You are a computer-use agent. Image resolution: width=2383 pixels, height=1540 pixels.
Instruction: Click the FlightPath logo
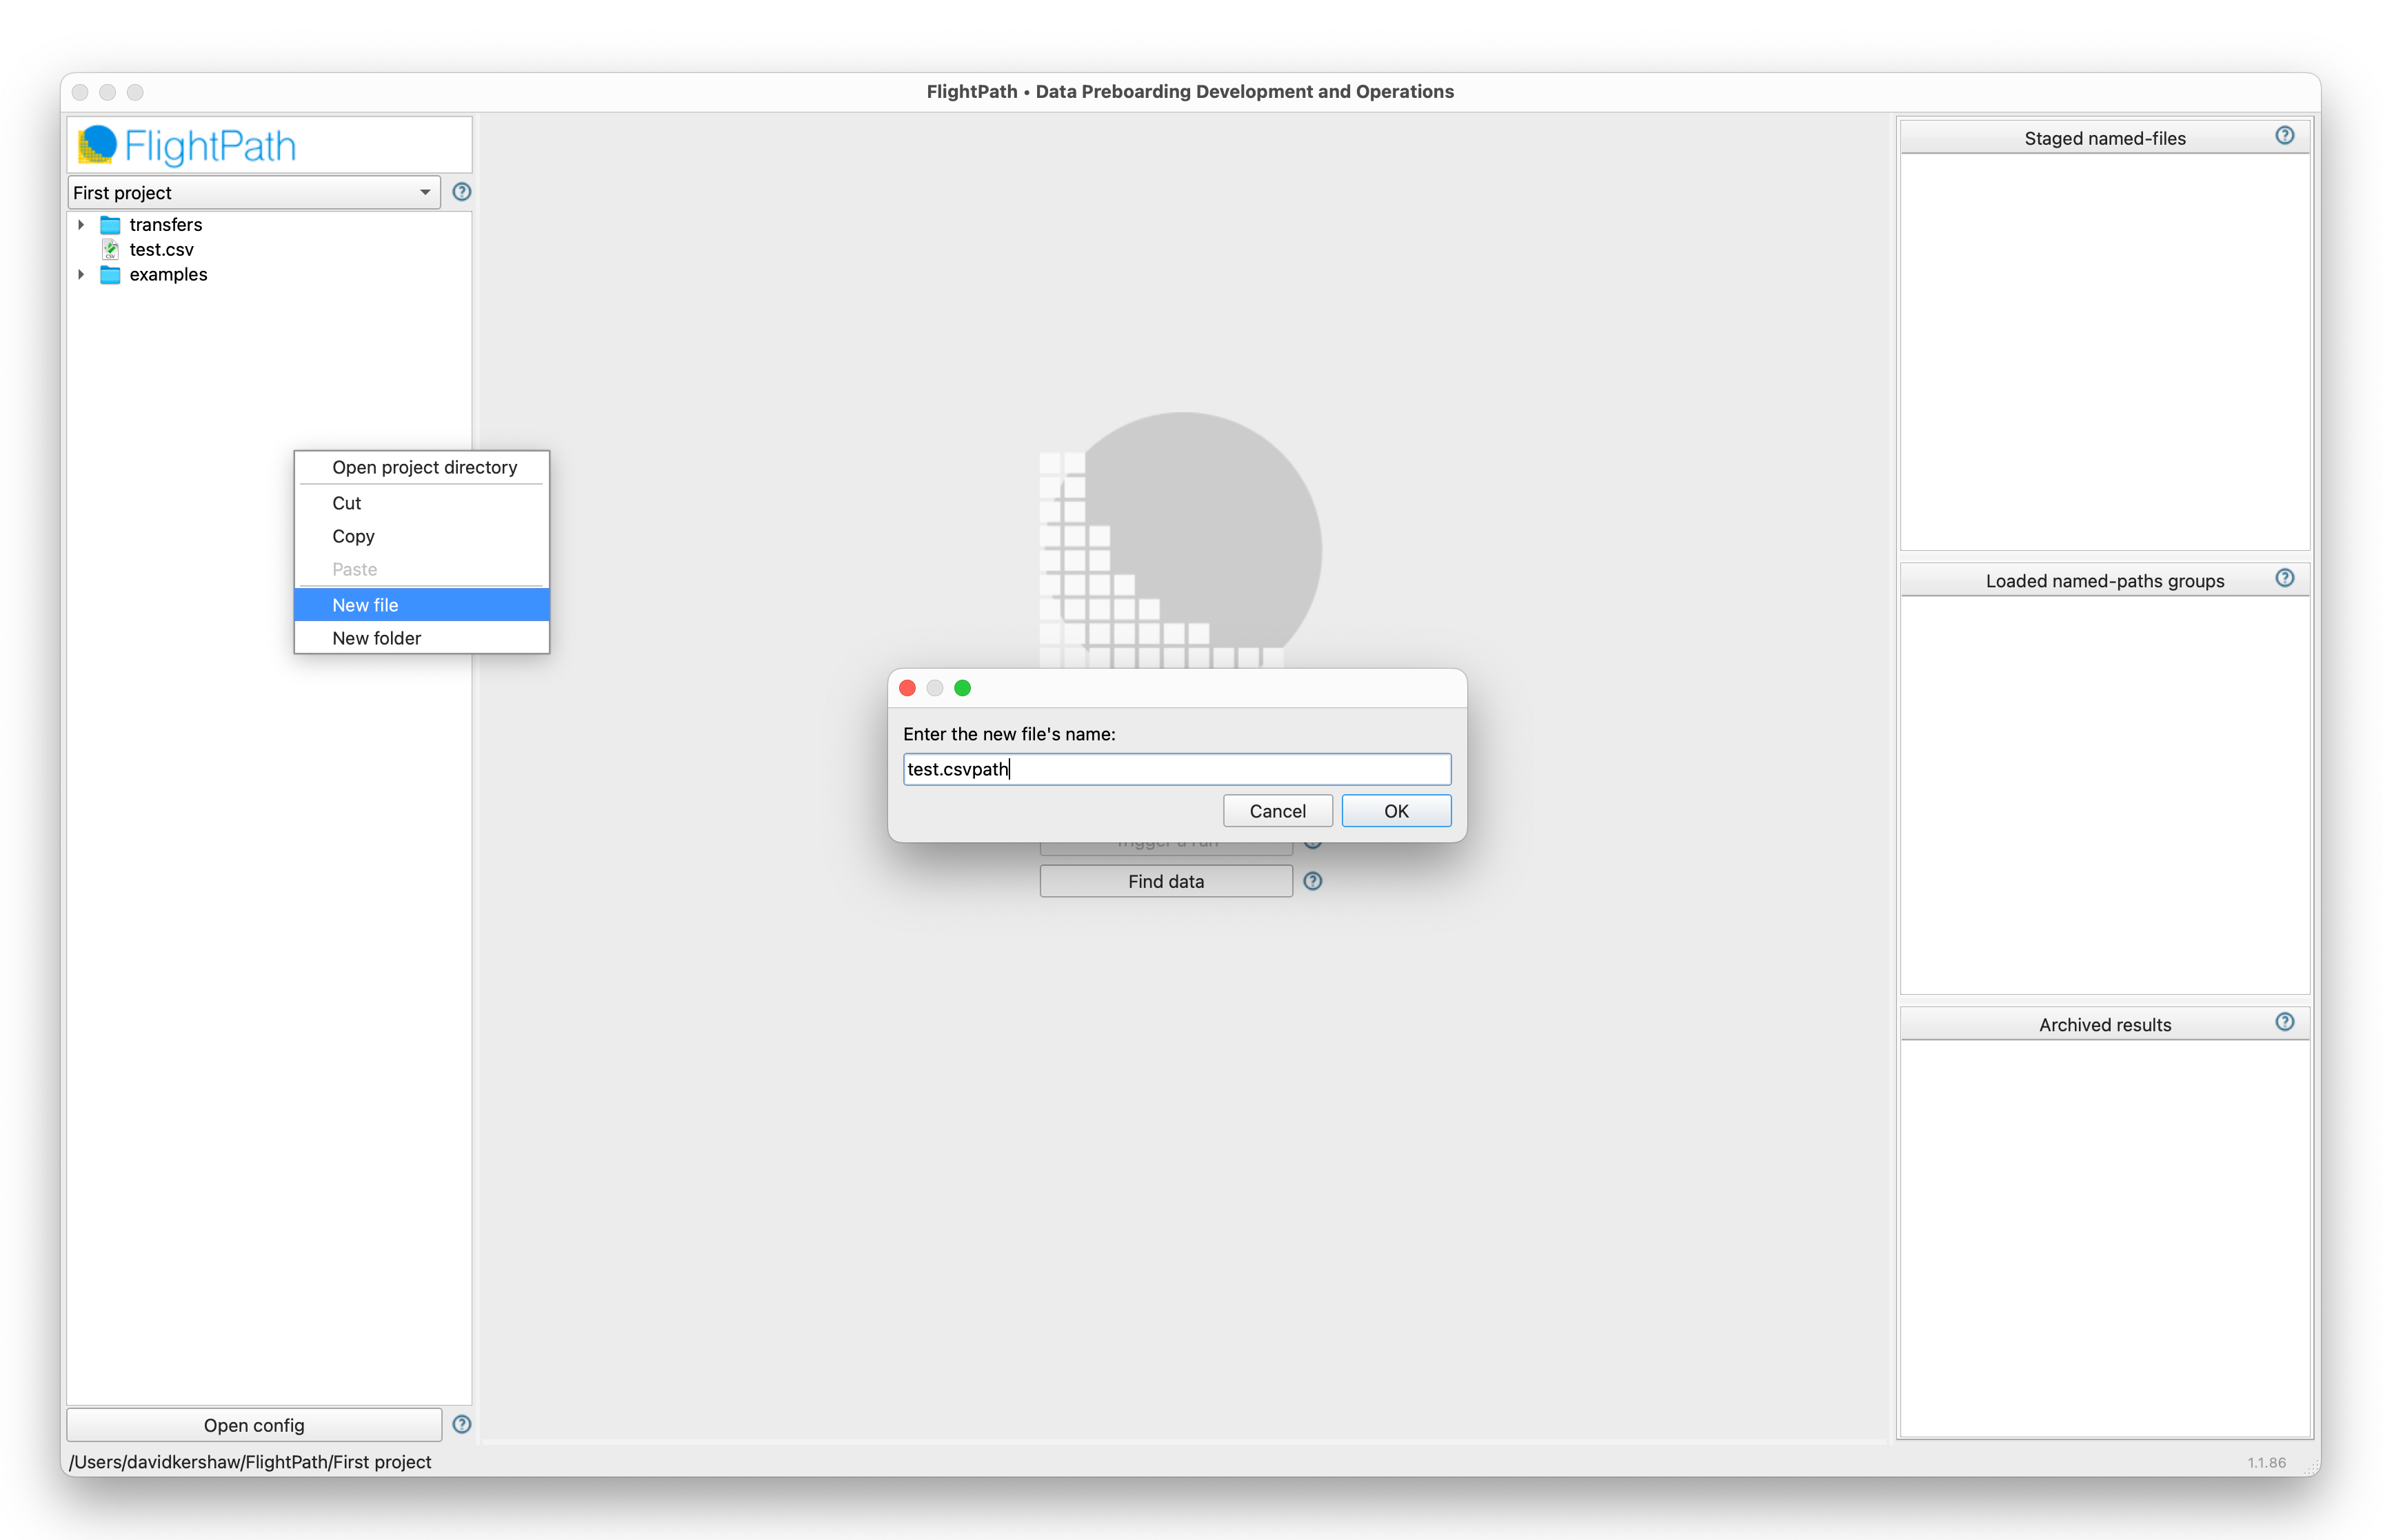tap(188, 146)
